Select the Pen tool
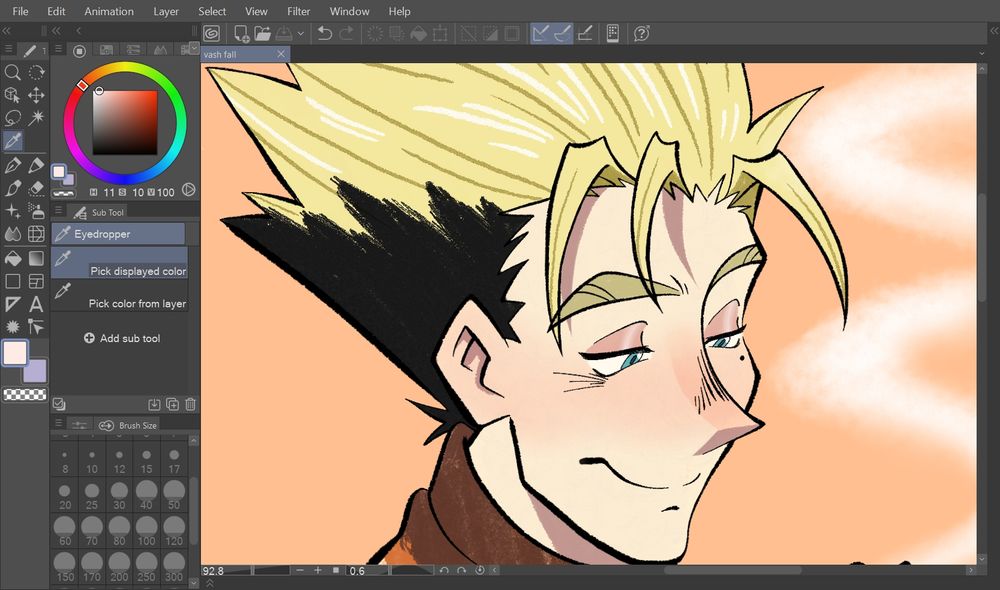1000x590 pixels. coord(12,165)
